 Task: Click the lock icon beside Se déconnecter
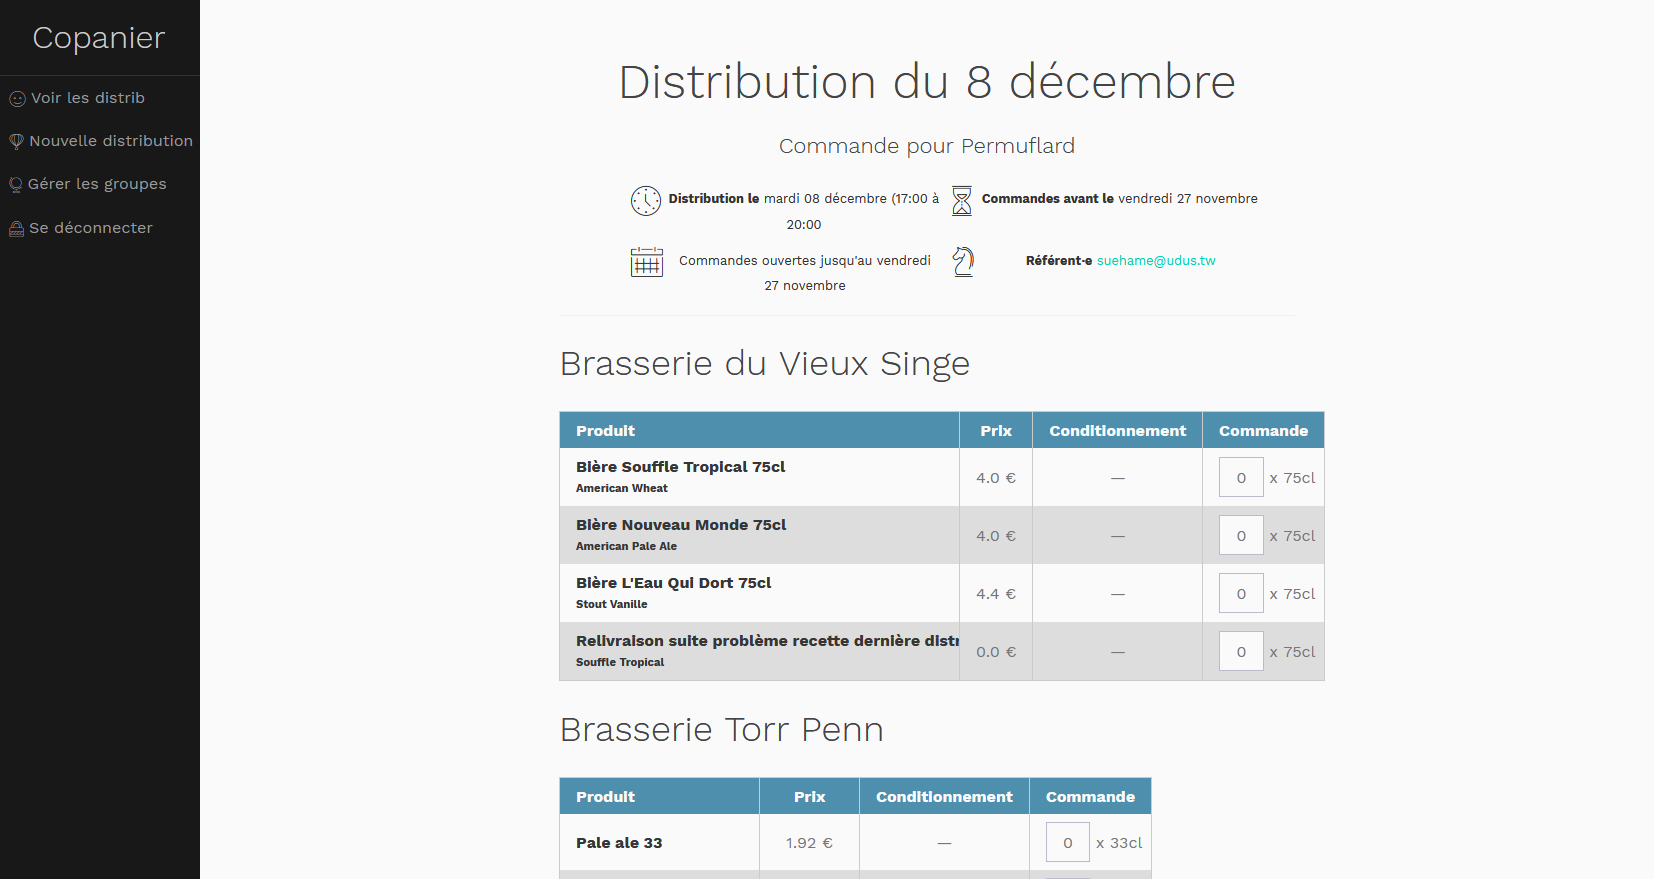(16, 229)
